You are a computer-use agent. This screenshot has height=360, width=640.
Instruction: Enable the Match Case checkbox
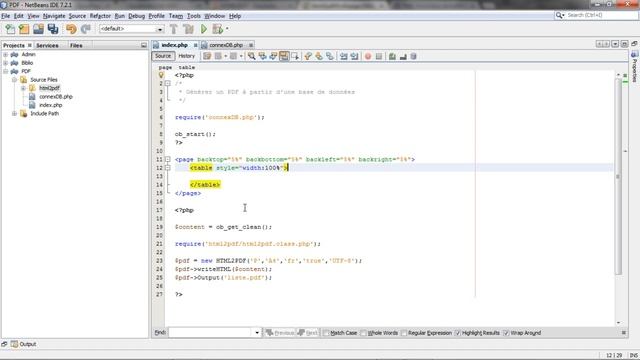[x=326, y=333]
